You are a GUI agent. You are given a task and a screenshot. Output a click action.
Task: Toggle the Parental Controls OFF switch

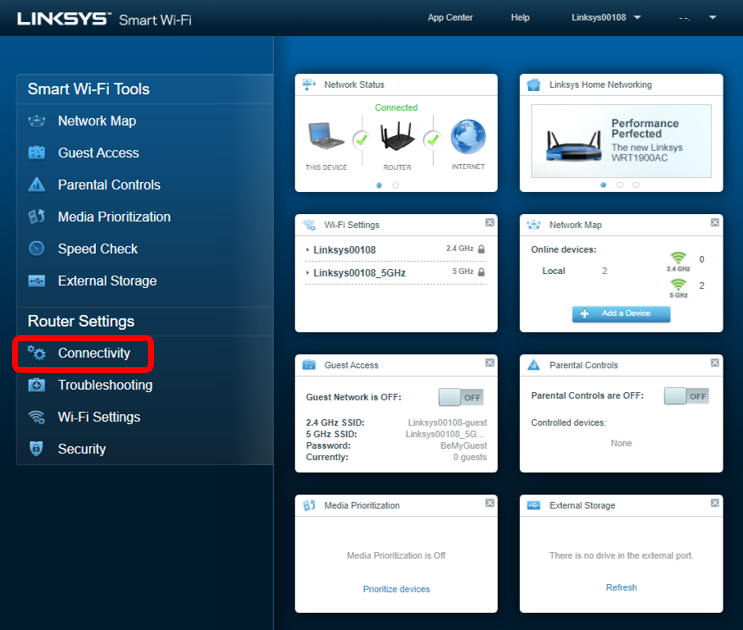click(687, 396)
